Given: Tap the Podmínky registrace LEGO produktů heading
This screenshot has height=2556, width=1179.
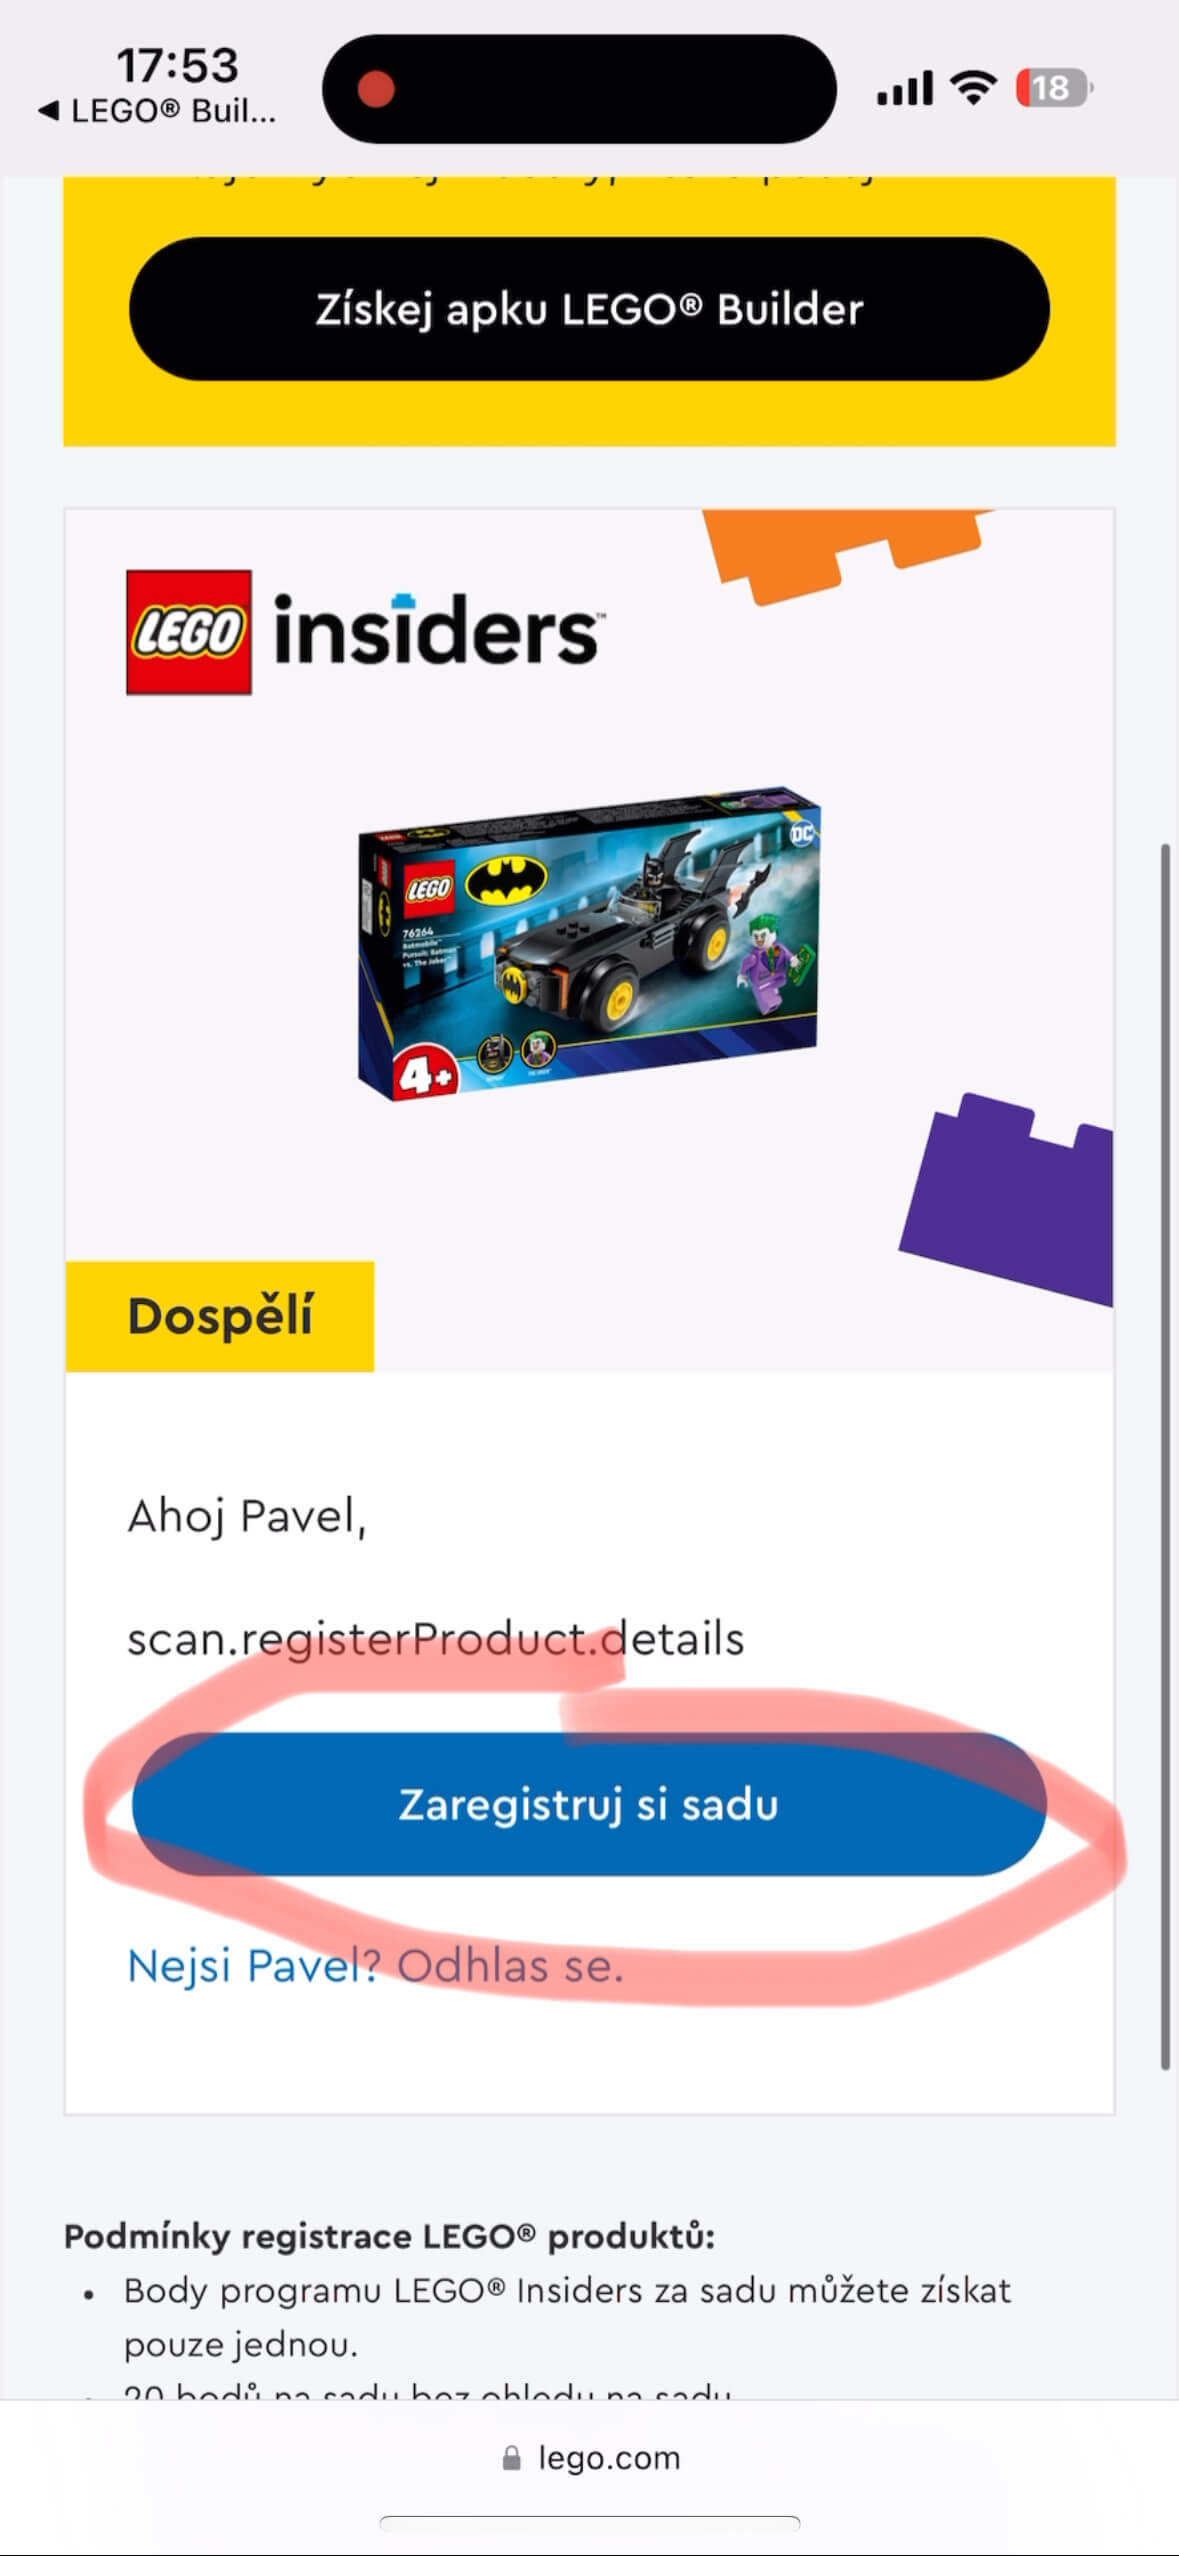Looking at the screenshot, I should click(x=390, y=2236).
